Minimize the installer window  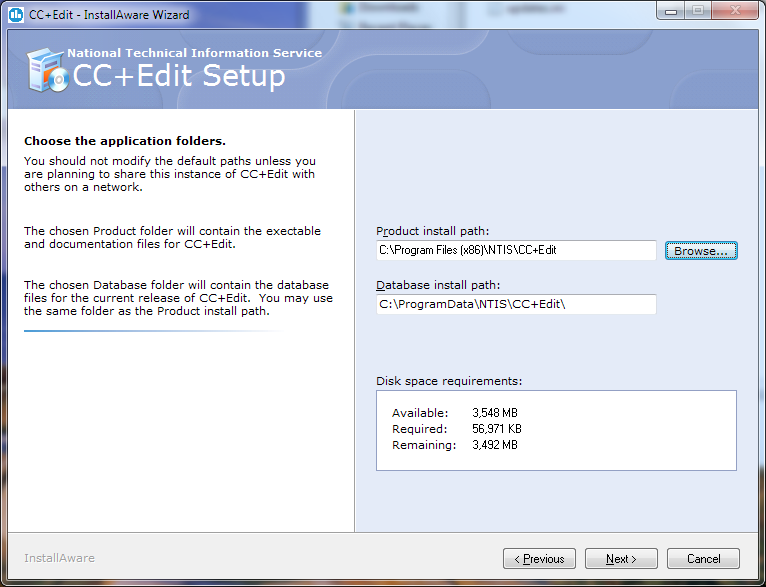pos(671,11)
